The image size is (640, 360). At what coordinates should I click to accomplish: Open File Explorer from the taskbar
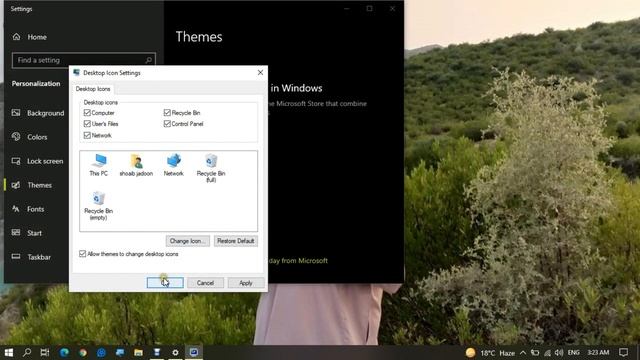[x=138, y=352]
